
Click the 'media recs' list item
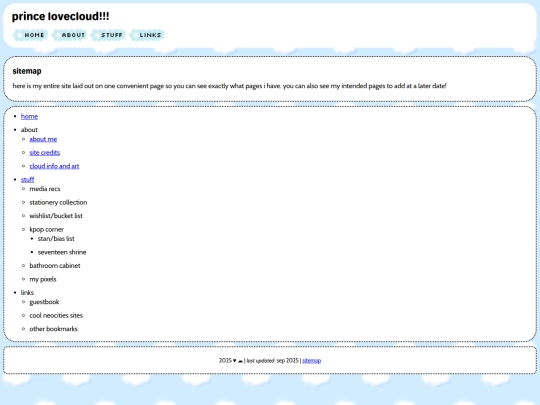tap(45, 189)
